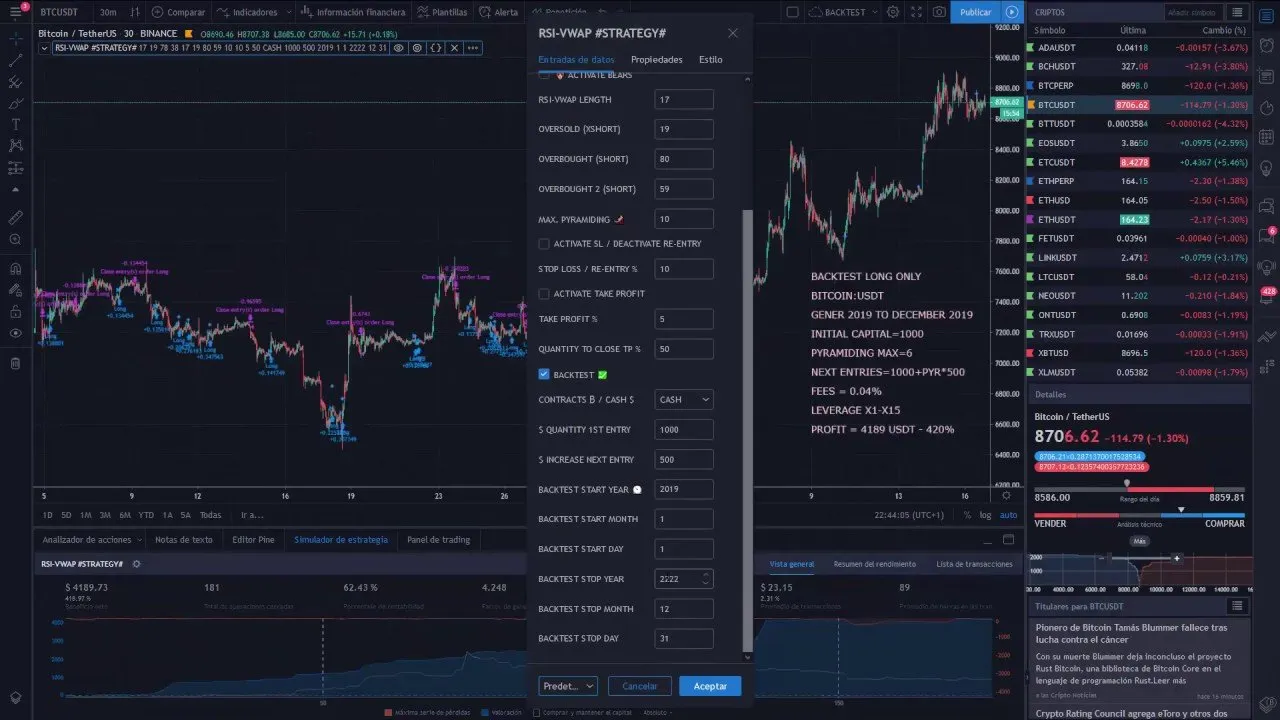This screenshot has width=1280, height=720.
Task: Open more options dots in strategy legend
Action: click(473, 47)
